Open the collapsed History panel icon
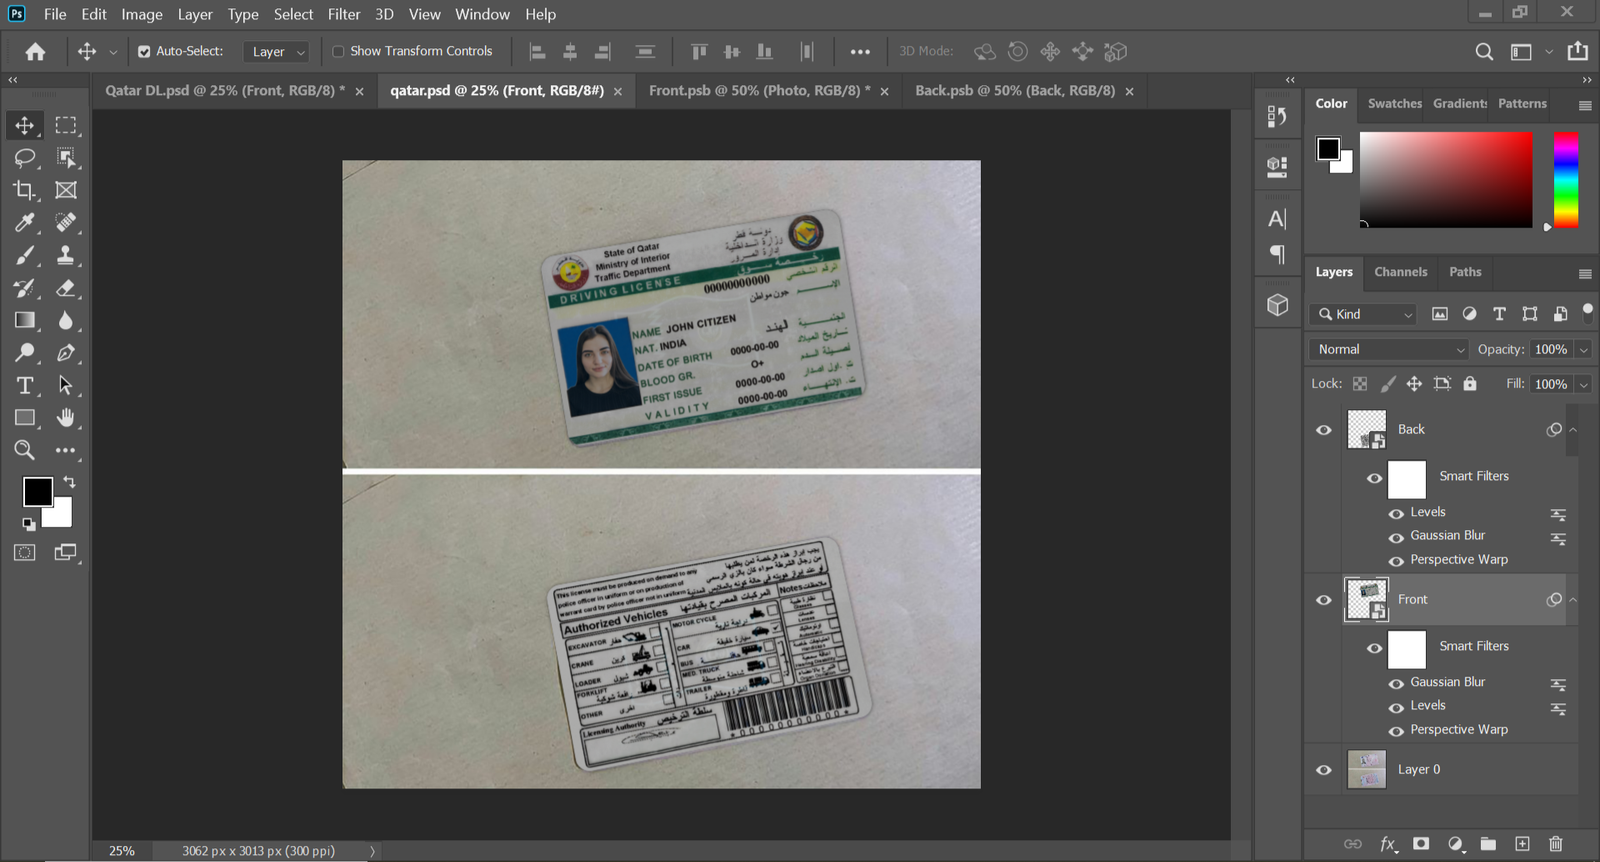The width and height of the screenshot is (1600, 862). click(x=1277, y=116)
